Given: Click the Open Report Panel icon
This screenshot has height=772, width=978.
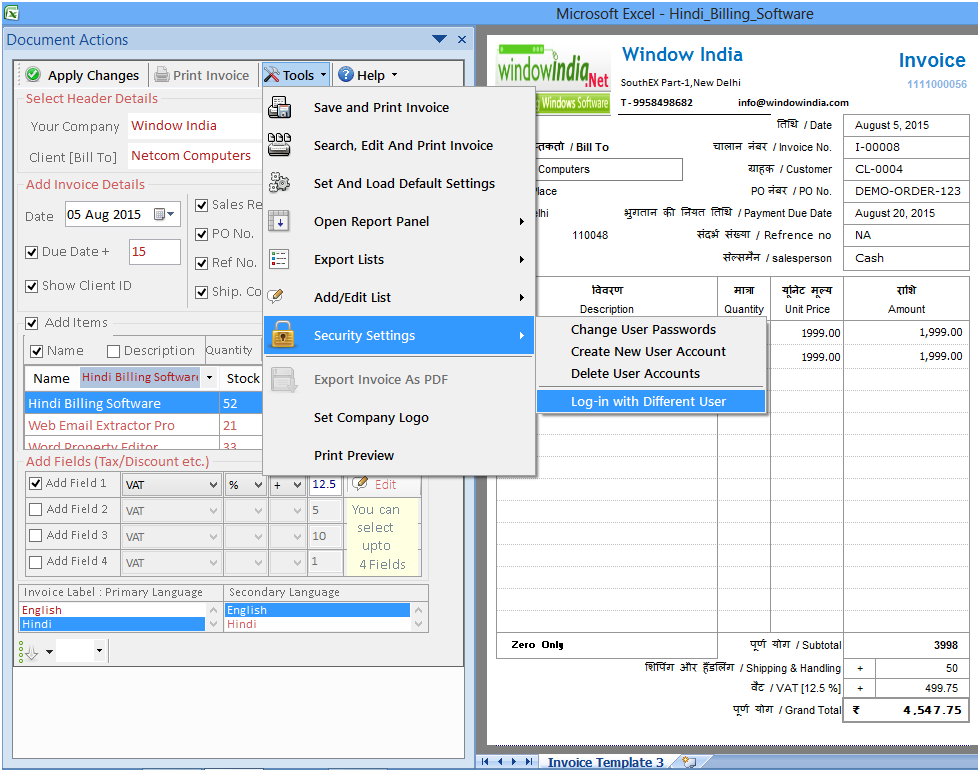Looking at the screenshot, I should 279,221.
